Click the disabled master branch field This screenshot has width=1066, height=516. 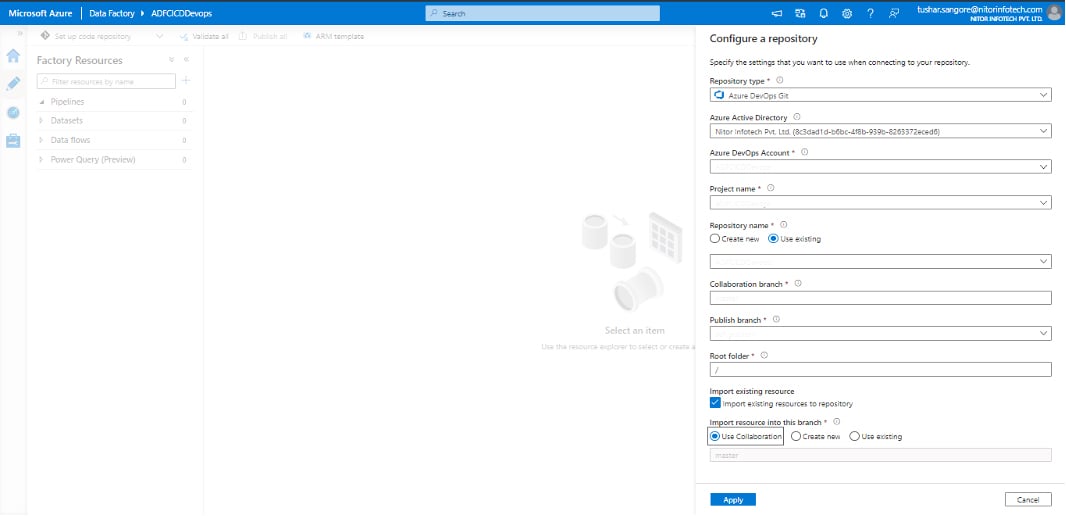click(x=880, y=455)
